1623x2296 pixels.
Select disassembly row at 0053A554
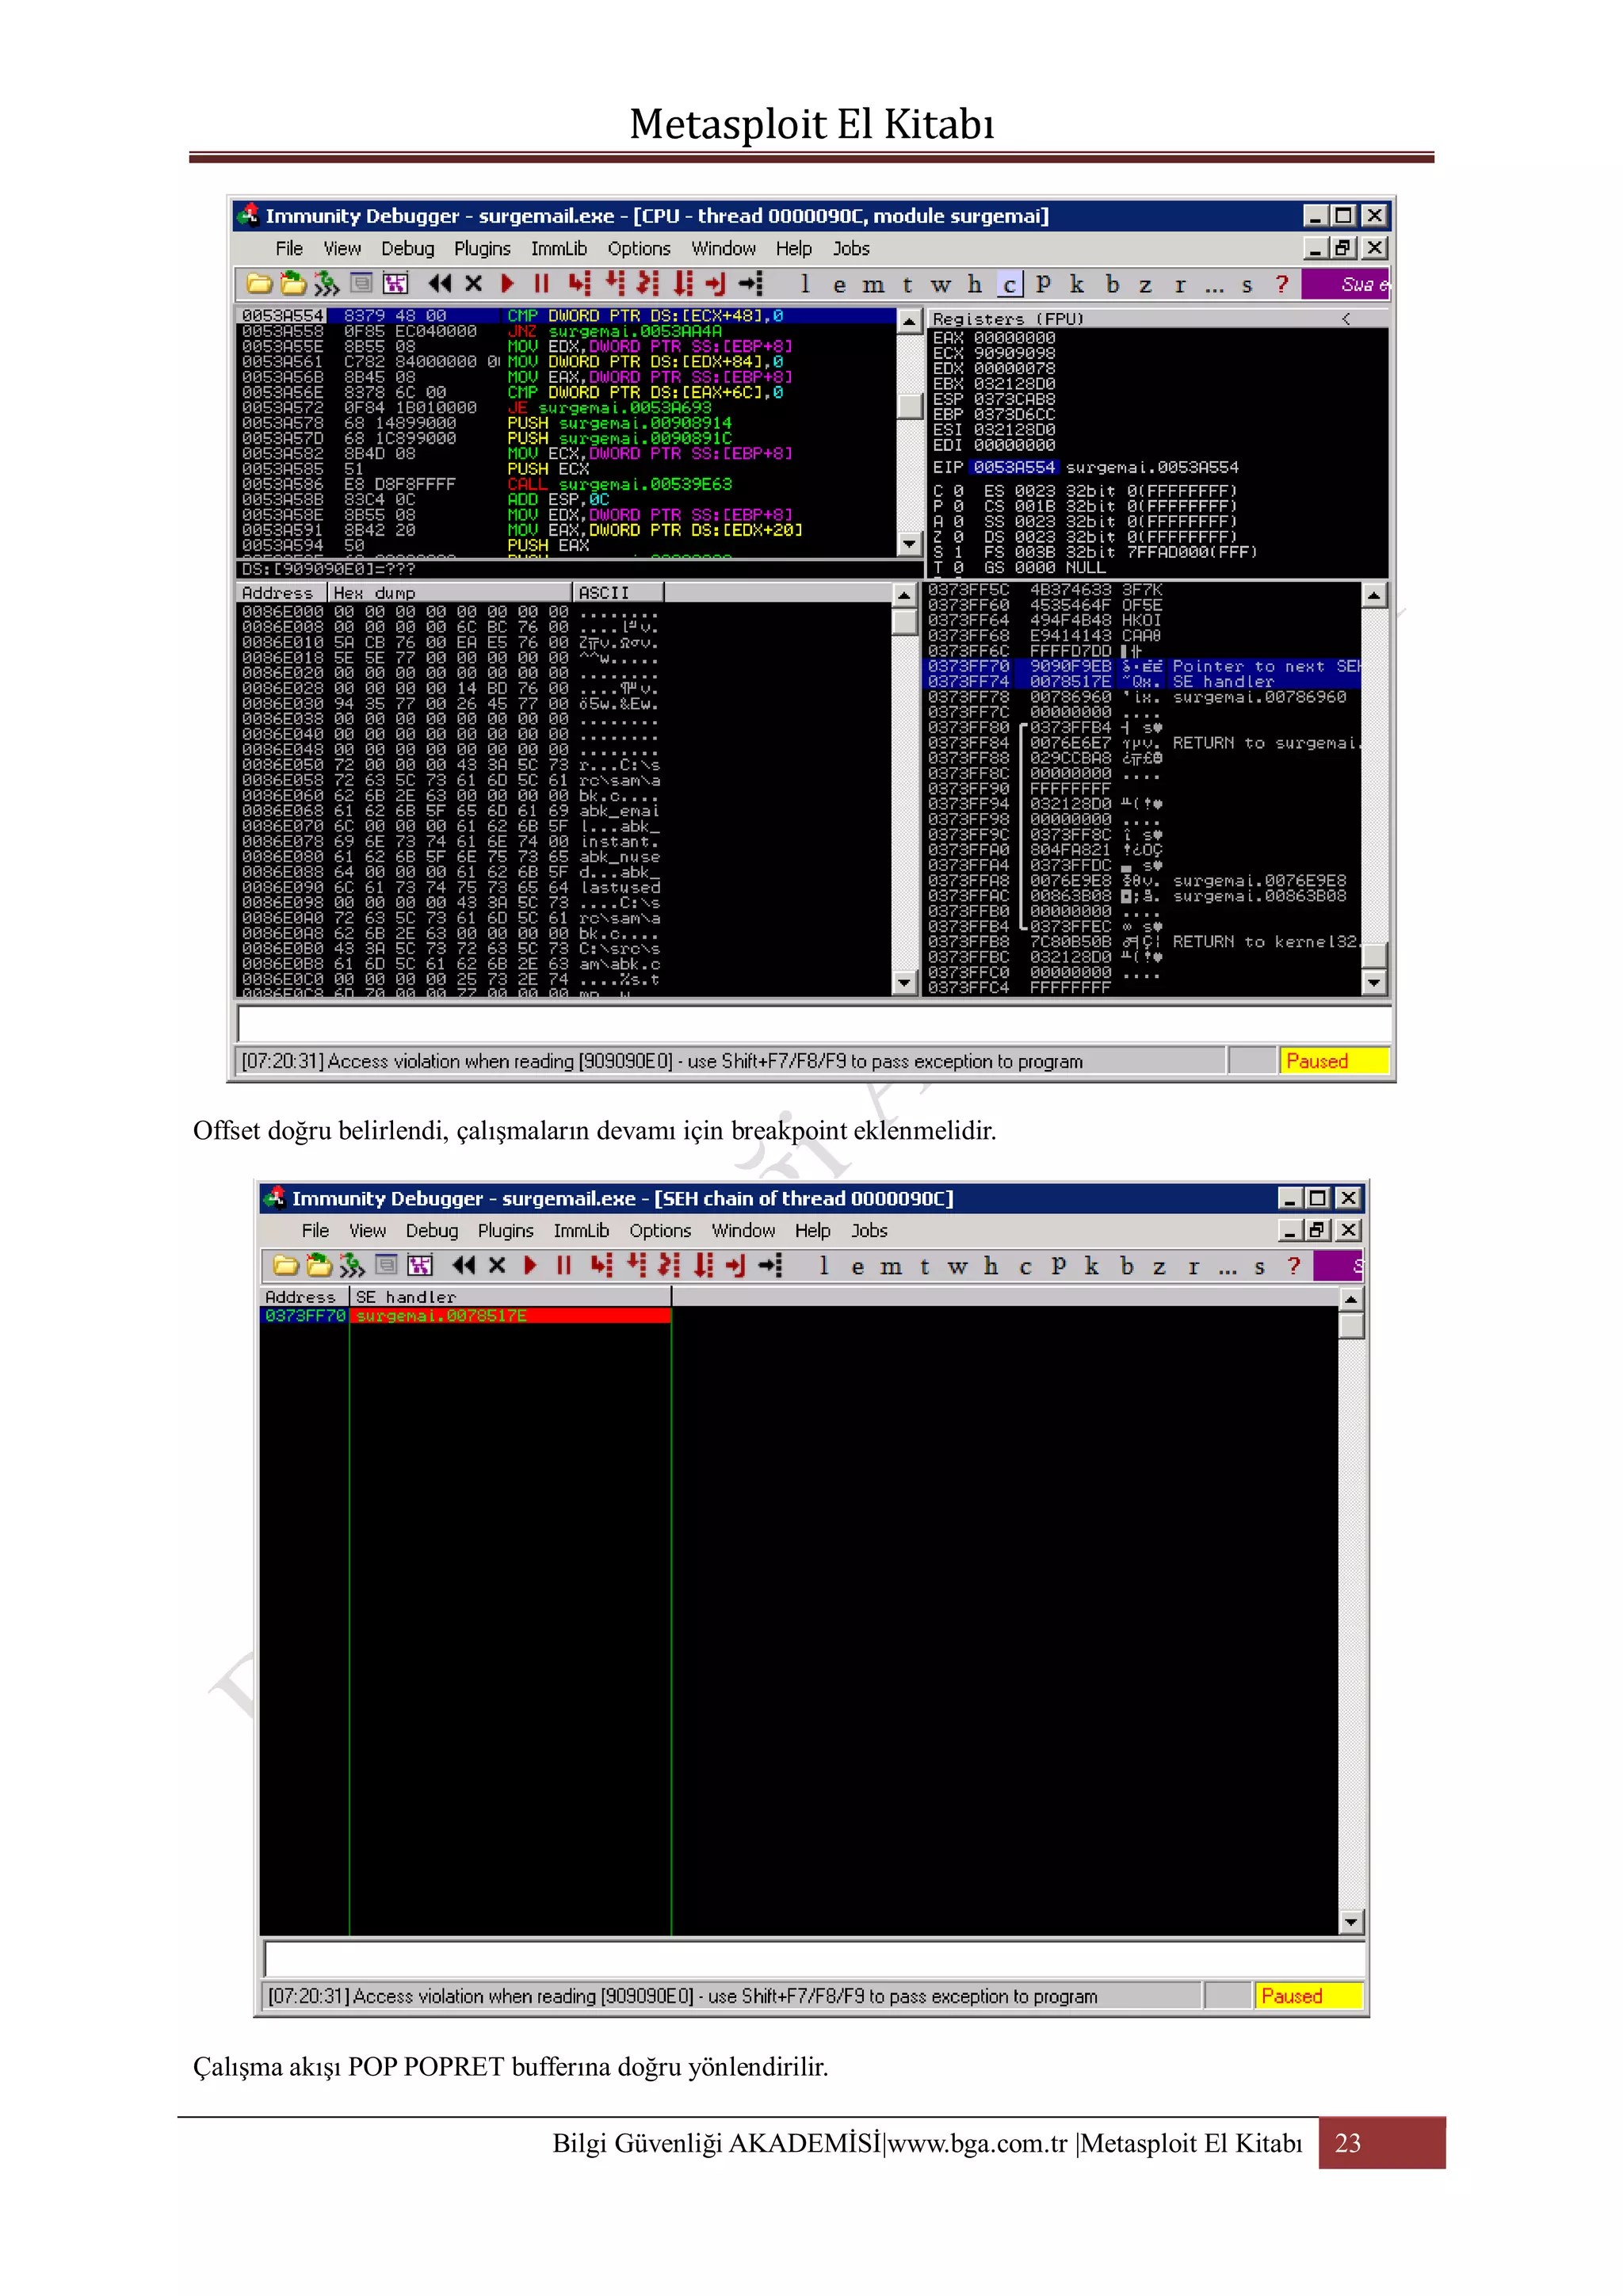click(x=567, y=316)
